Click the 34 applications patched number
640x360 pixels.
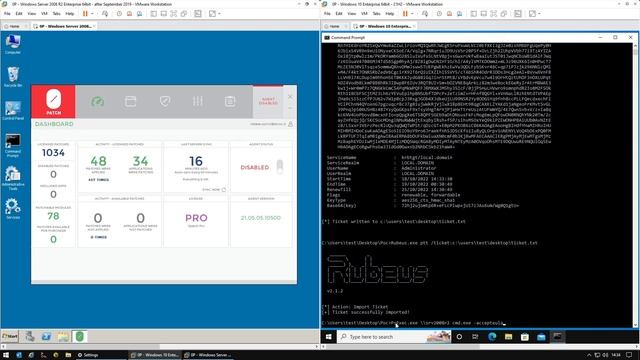[140, 161]
